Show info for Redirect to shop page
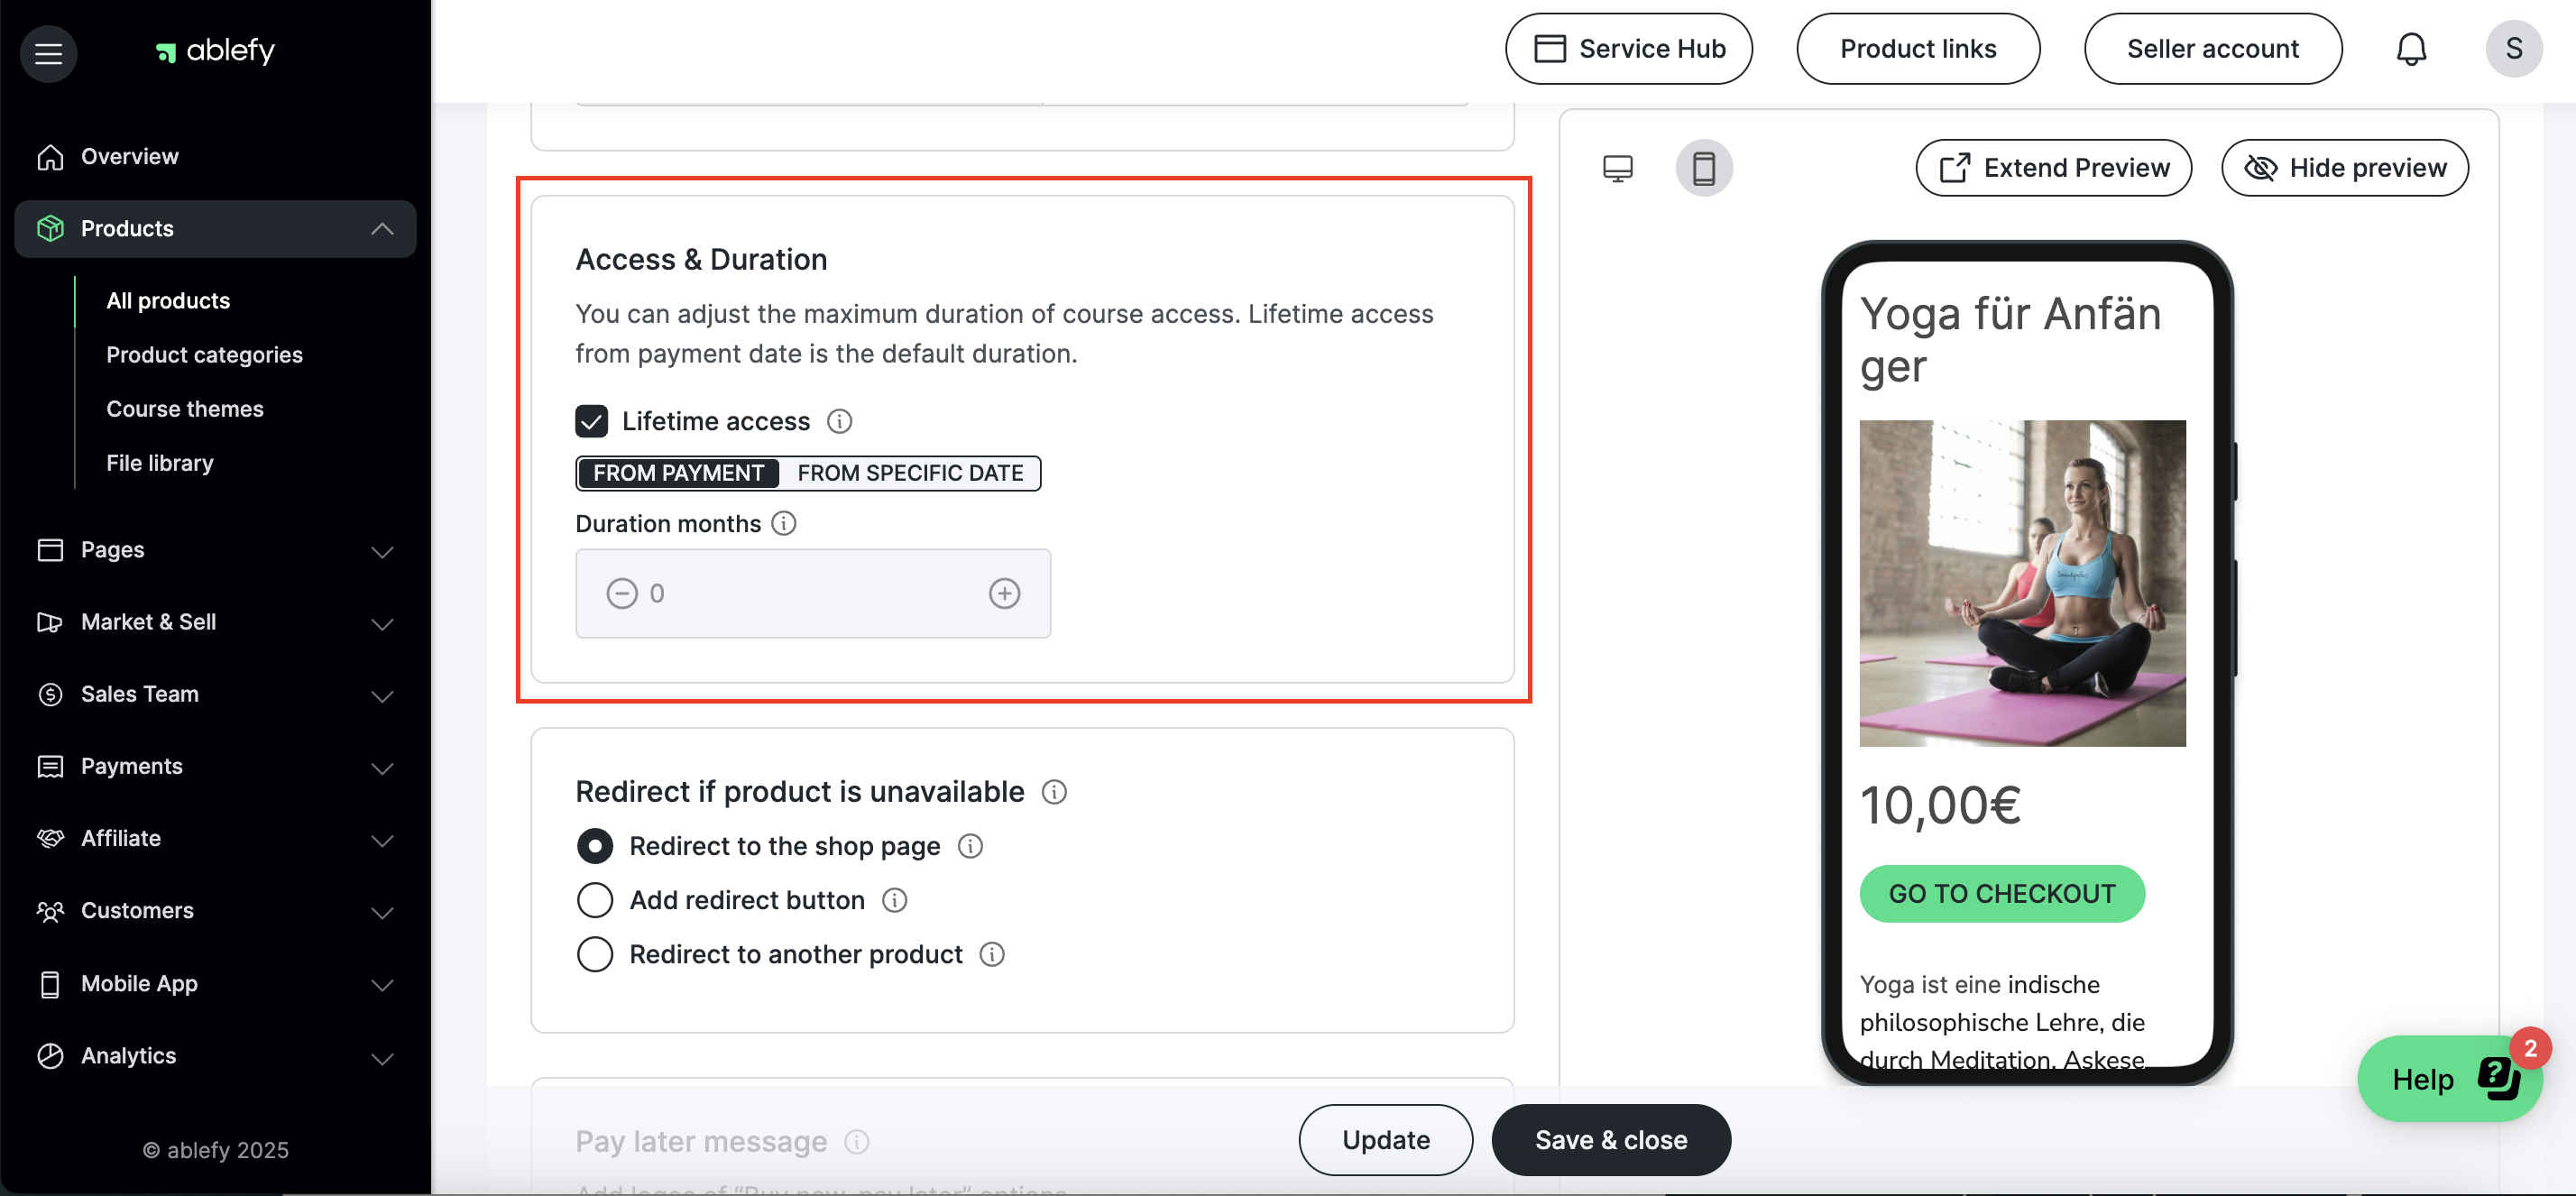 [970, 847]
